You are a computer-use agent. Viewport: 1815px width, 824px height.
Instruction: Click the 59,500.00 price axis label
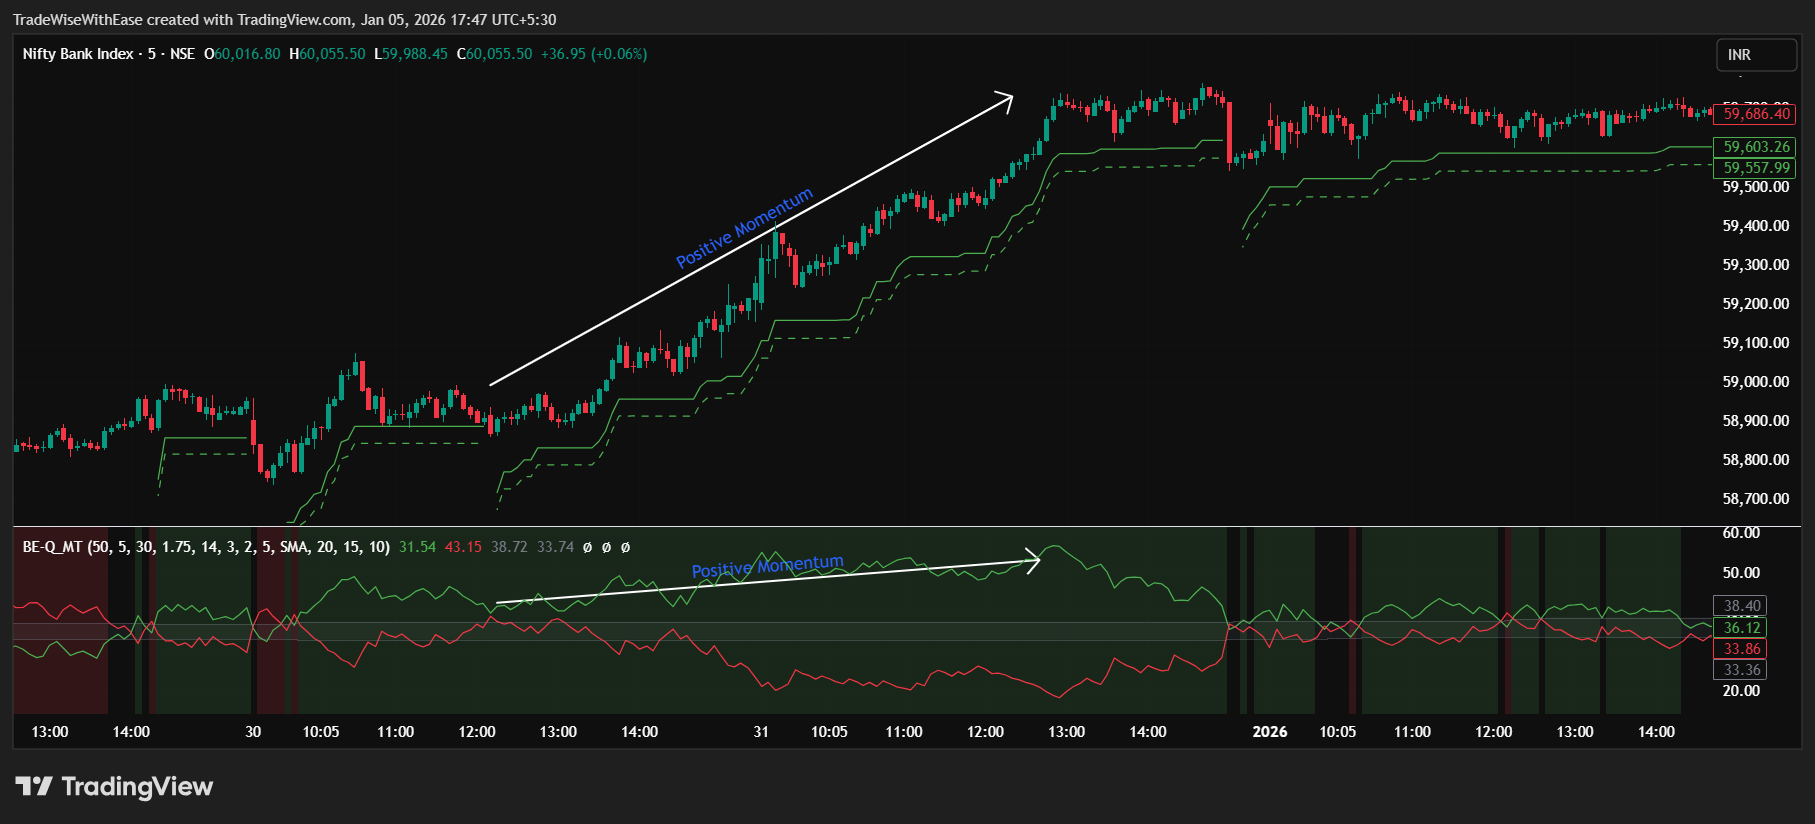click(1756, 187)
